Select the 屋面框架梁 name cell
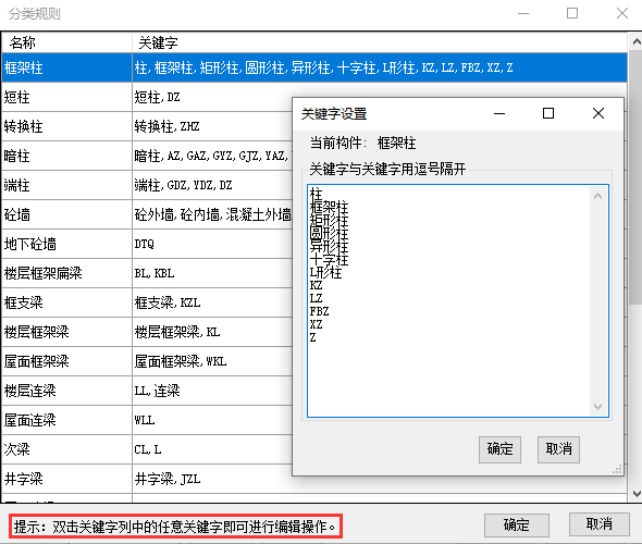Image resolution: width=642 pixels, height=544 pixels. [x=67, y=361]
